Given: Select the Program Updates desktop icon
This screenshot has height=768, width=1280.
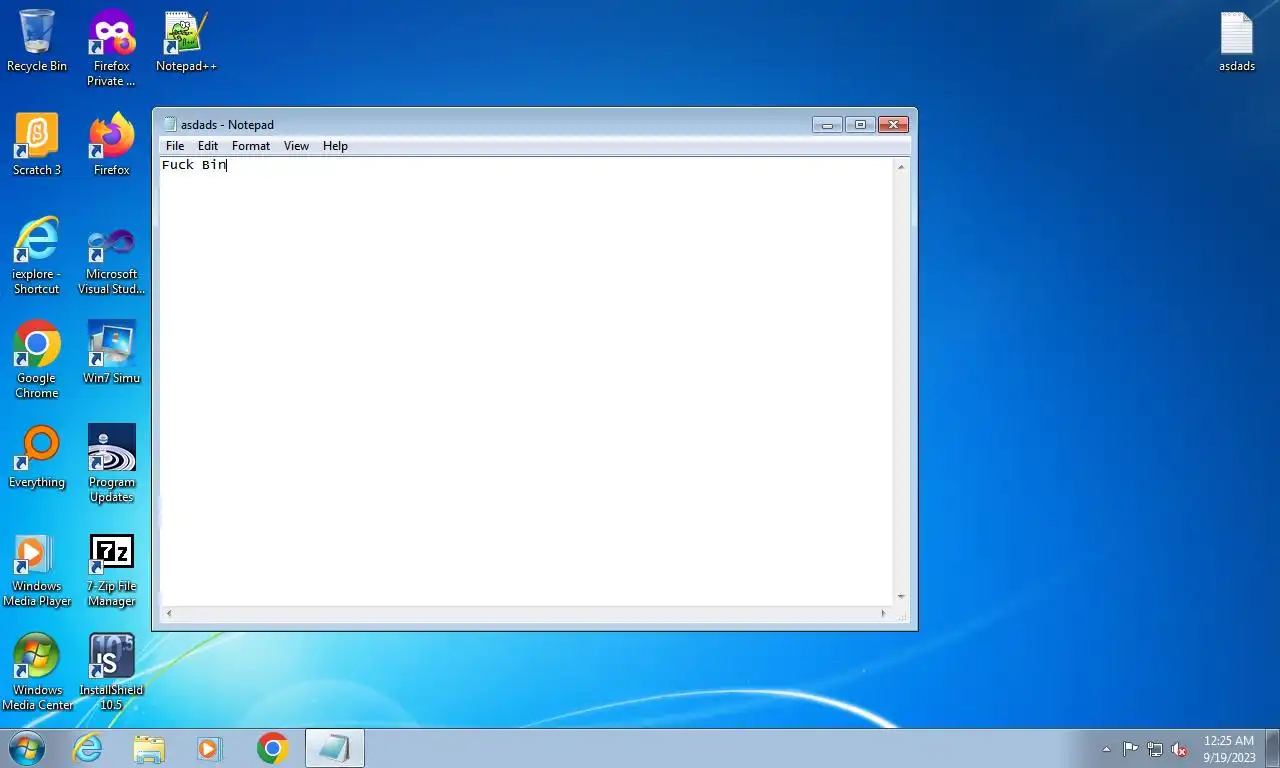Looking at the screenshot, I should (x=111, y=464).
